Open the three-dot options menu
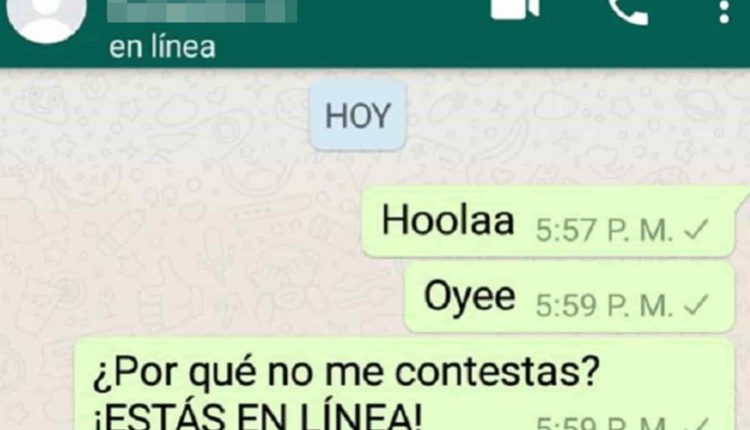Screen dimensions: 750x430 tap(724, 11)
